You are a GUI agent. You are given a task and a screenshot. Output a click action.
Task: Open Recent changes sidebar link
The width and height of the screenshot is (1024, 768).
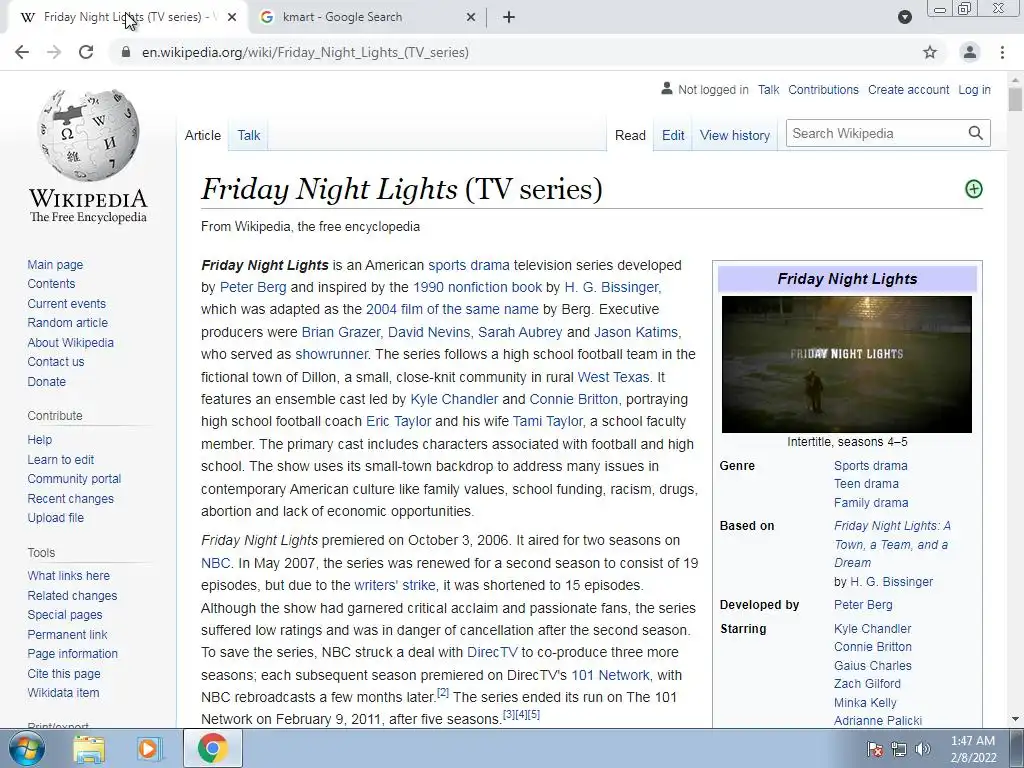pyautogui.click(x=71, y=498)
